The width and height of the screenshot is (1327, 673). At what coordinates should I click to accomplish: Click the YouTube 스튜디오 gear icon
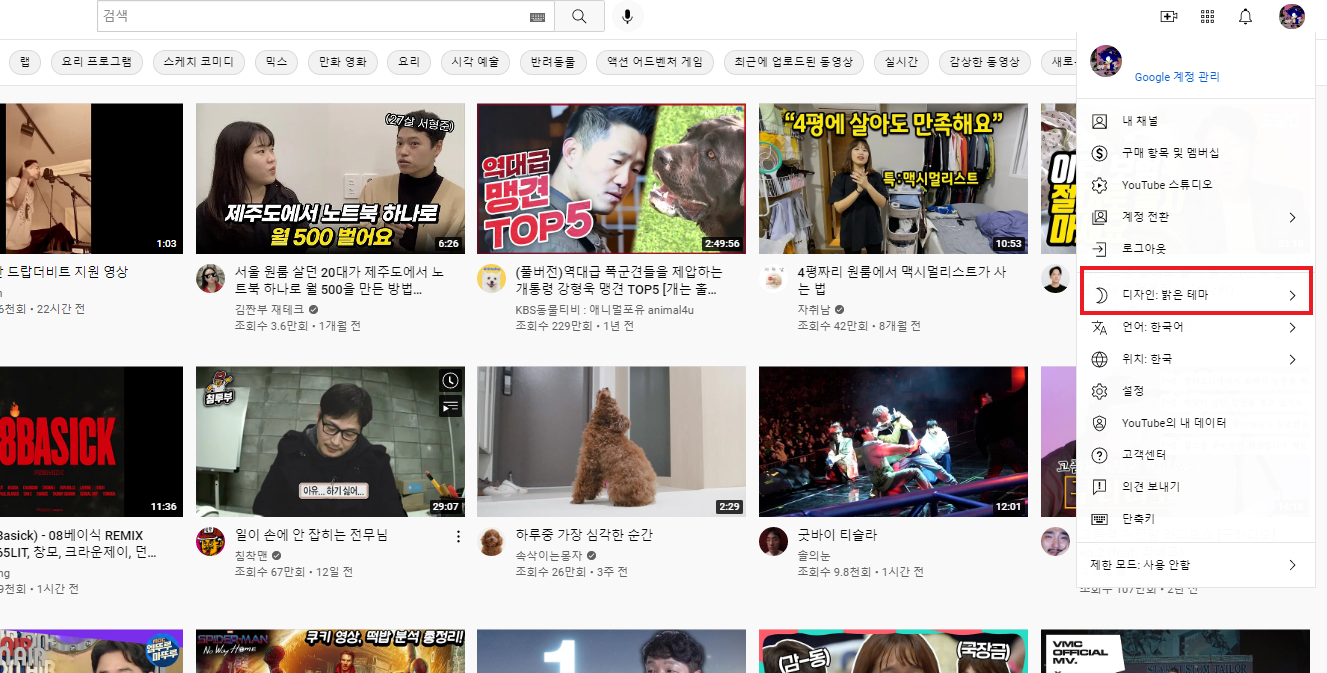(x=1099, y=185)
